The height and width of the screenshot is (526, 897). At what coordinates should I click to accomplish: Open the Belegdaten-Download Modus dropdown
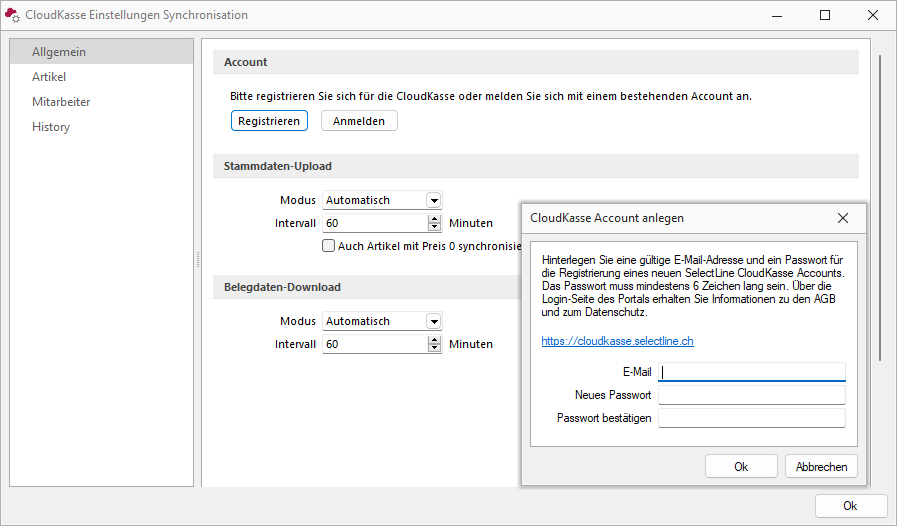click(434, 321)
